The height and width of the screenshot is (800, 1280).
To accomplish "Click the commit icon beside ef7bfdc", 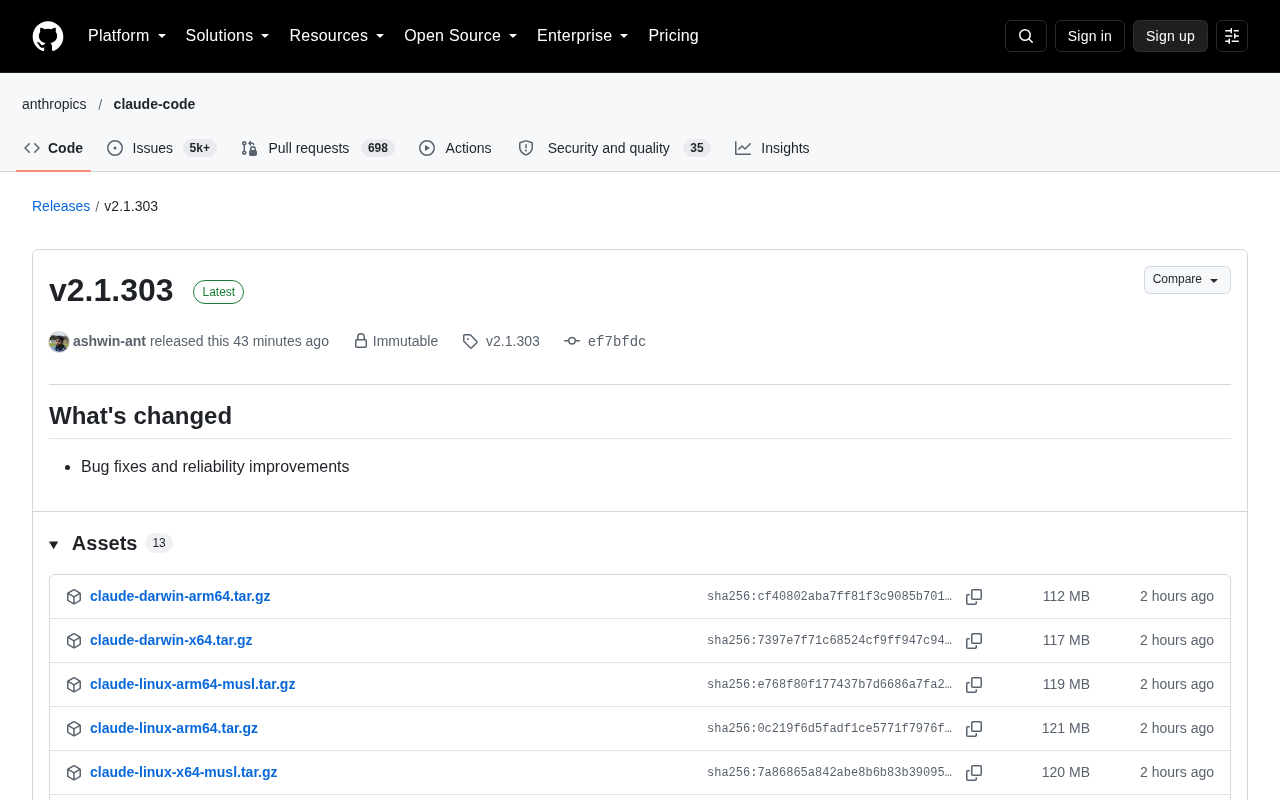I will point(572,341).
